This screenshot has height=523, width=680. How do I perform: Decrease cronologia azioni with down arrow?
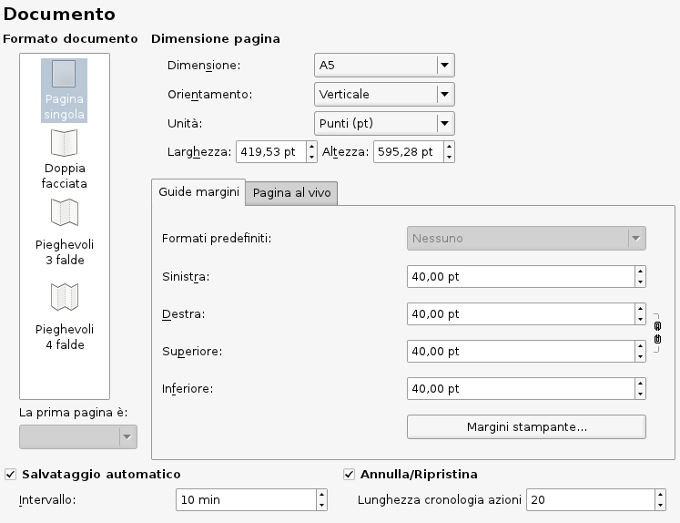(660, 505)
